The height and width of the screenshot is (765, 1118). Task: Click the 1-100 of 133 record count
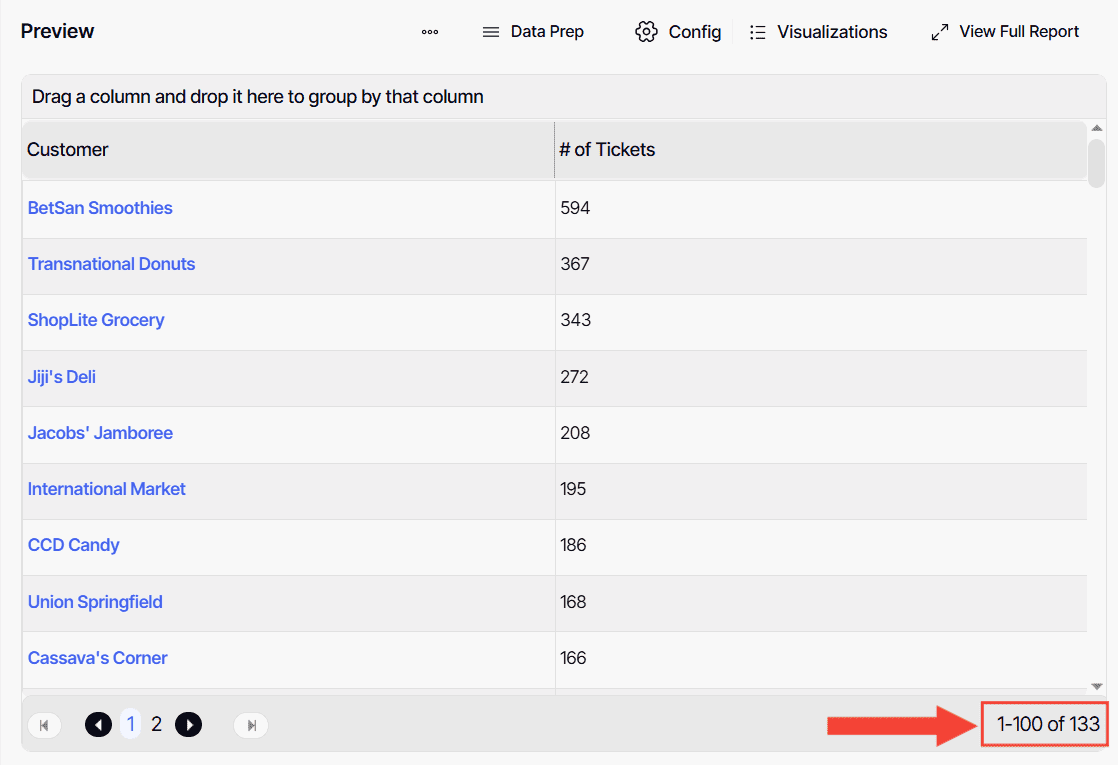1048,724
